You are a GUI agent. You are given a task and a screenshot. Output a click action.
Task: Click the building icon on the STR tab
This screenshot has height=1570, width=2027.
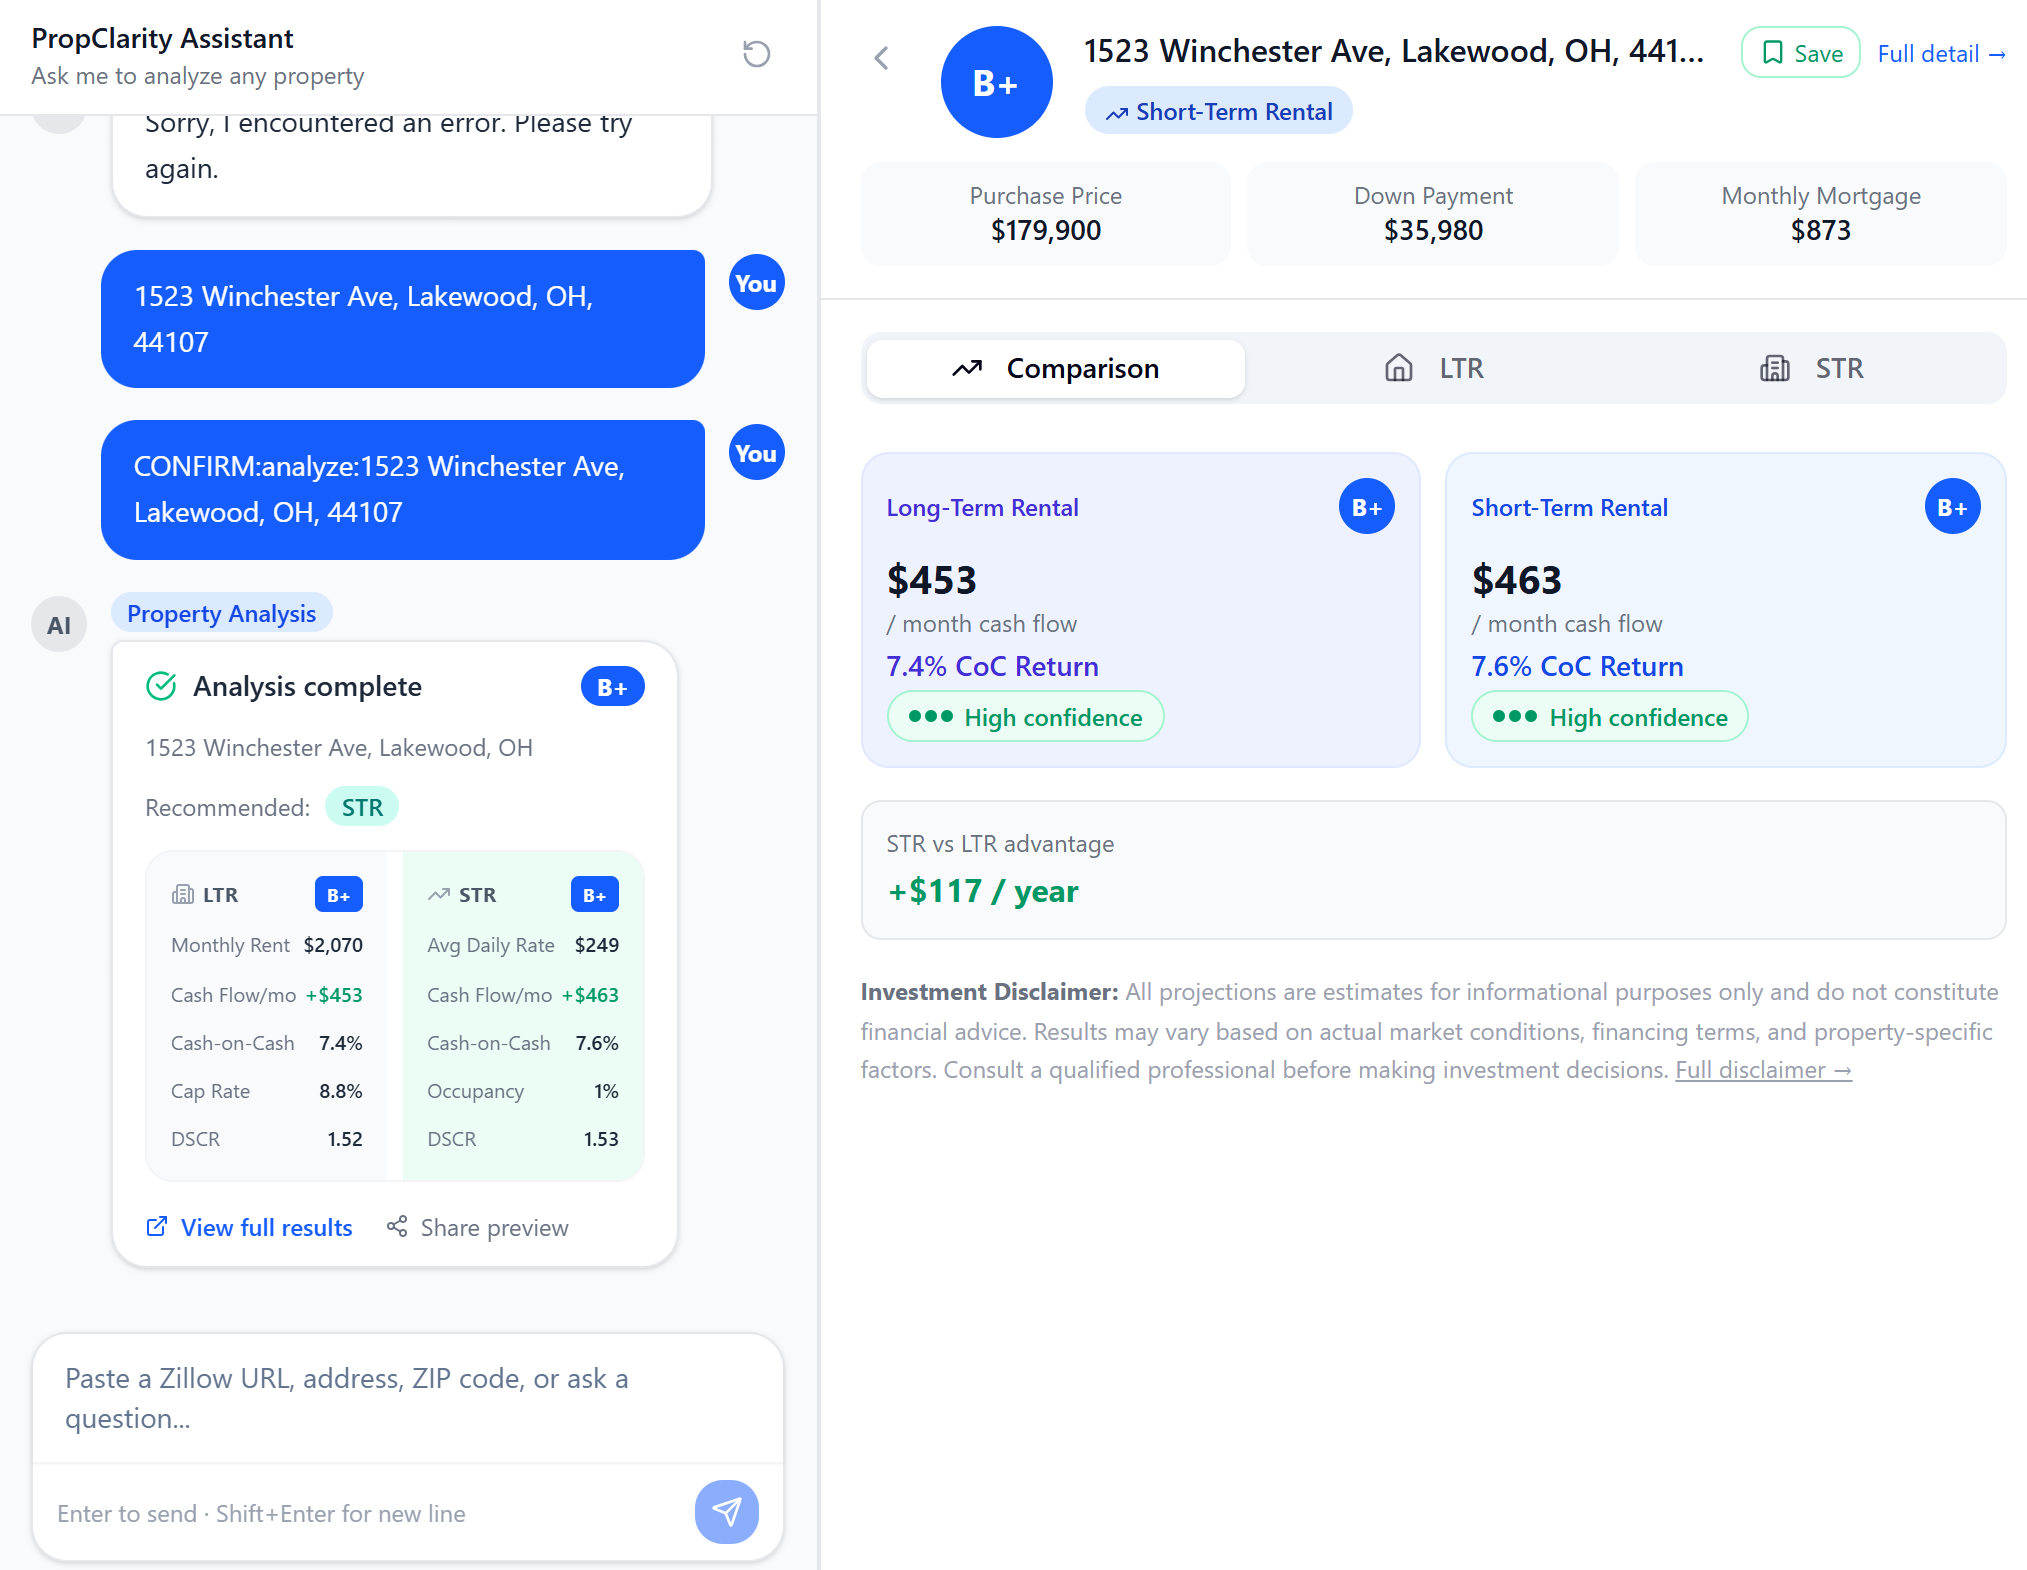coord(1774,368)
